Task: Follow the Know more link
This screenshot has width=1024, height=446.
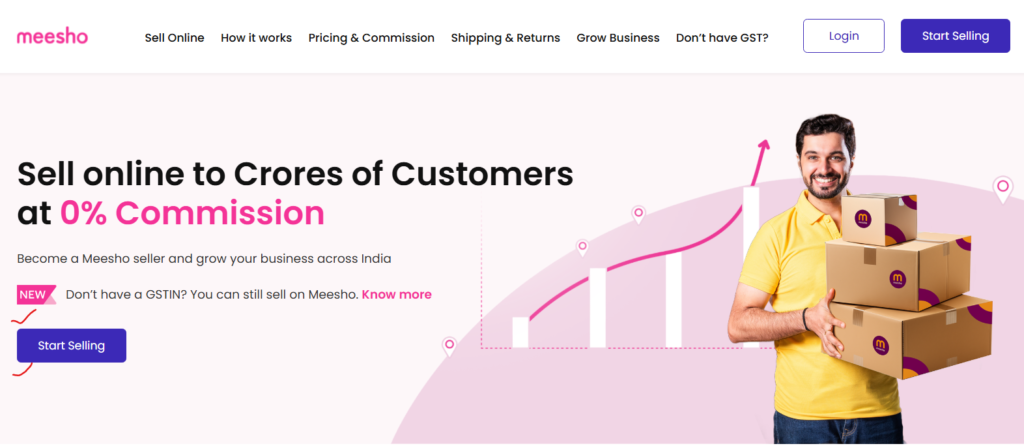Action: (x=397, y=295)
